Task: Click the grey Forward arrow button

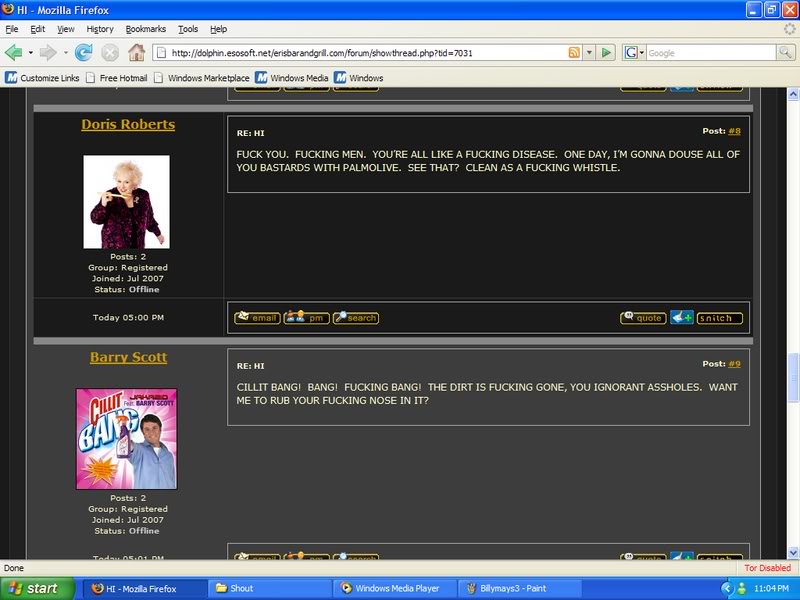Action: [48, 52]
